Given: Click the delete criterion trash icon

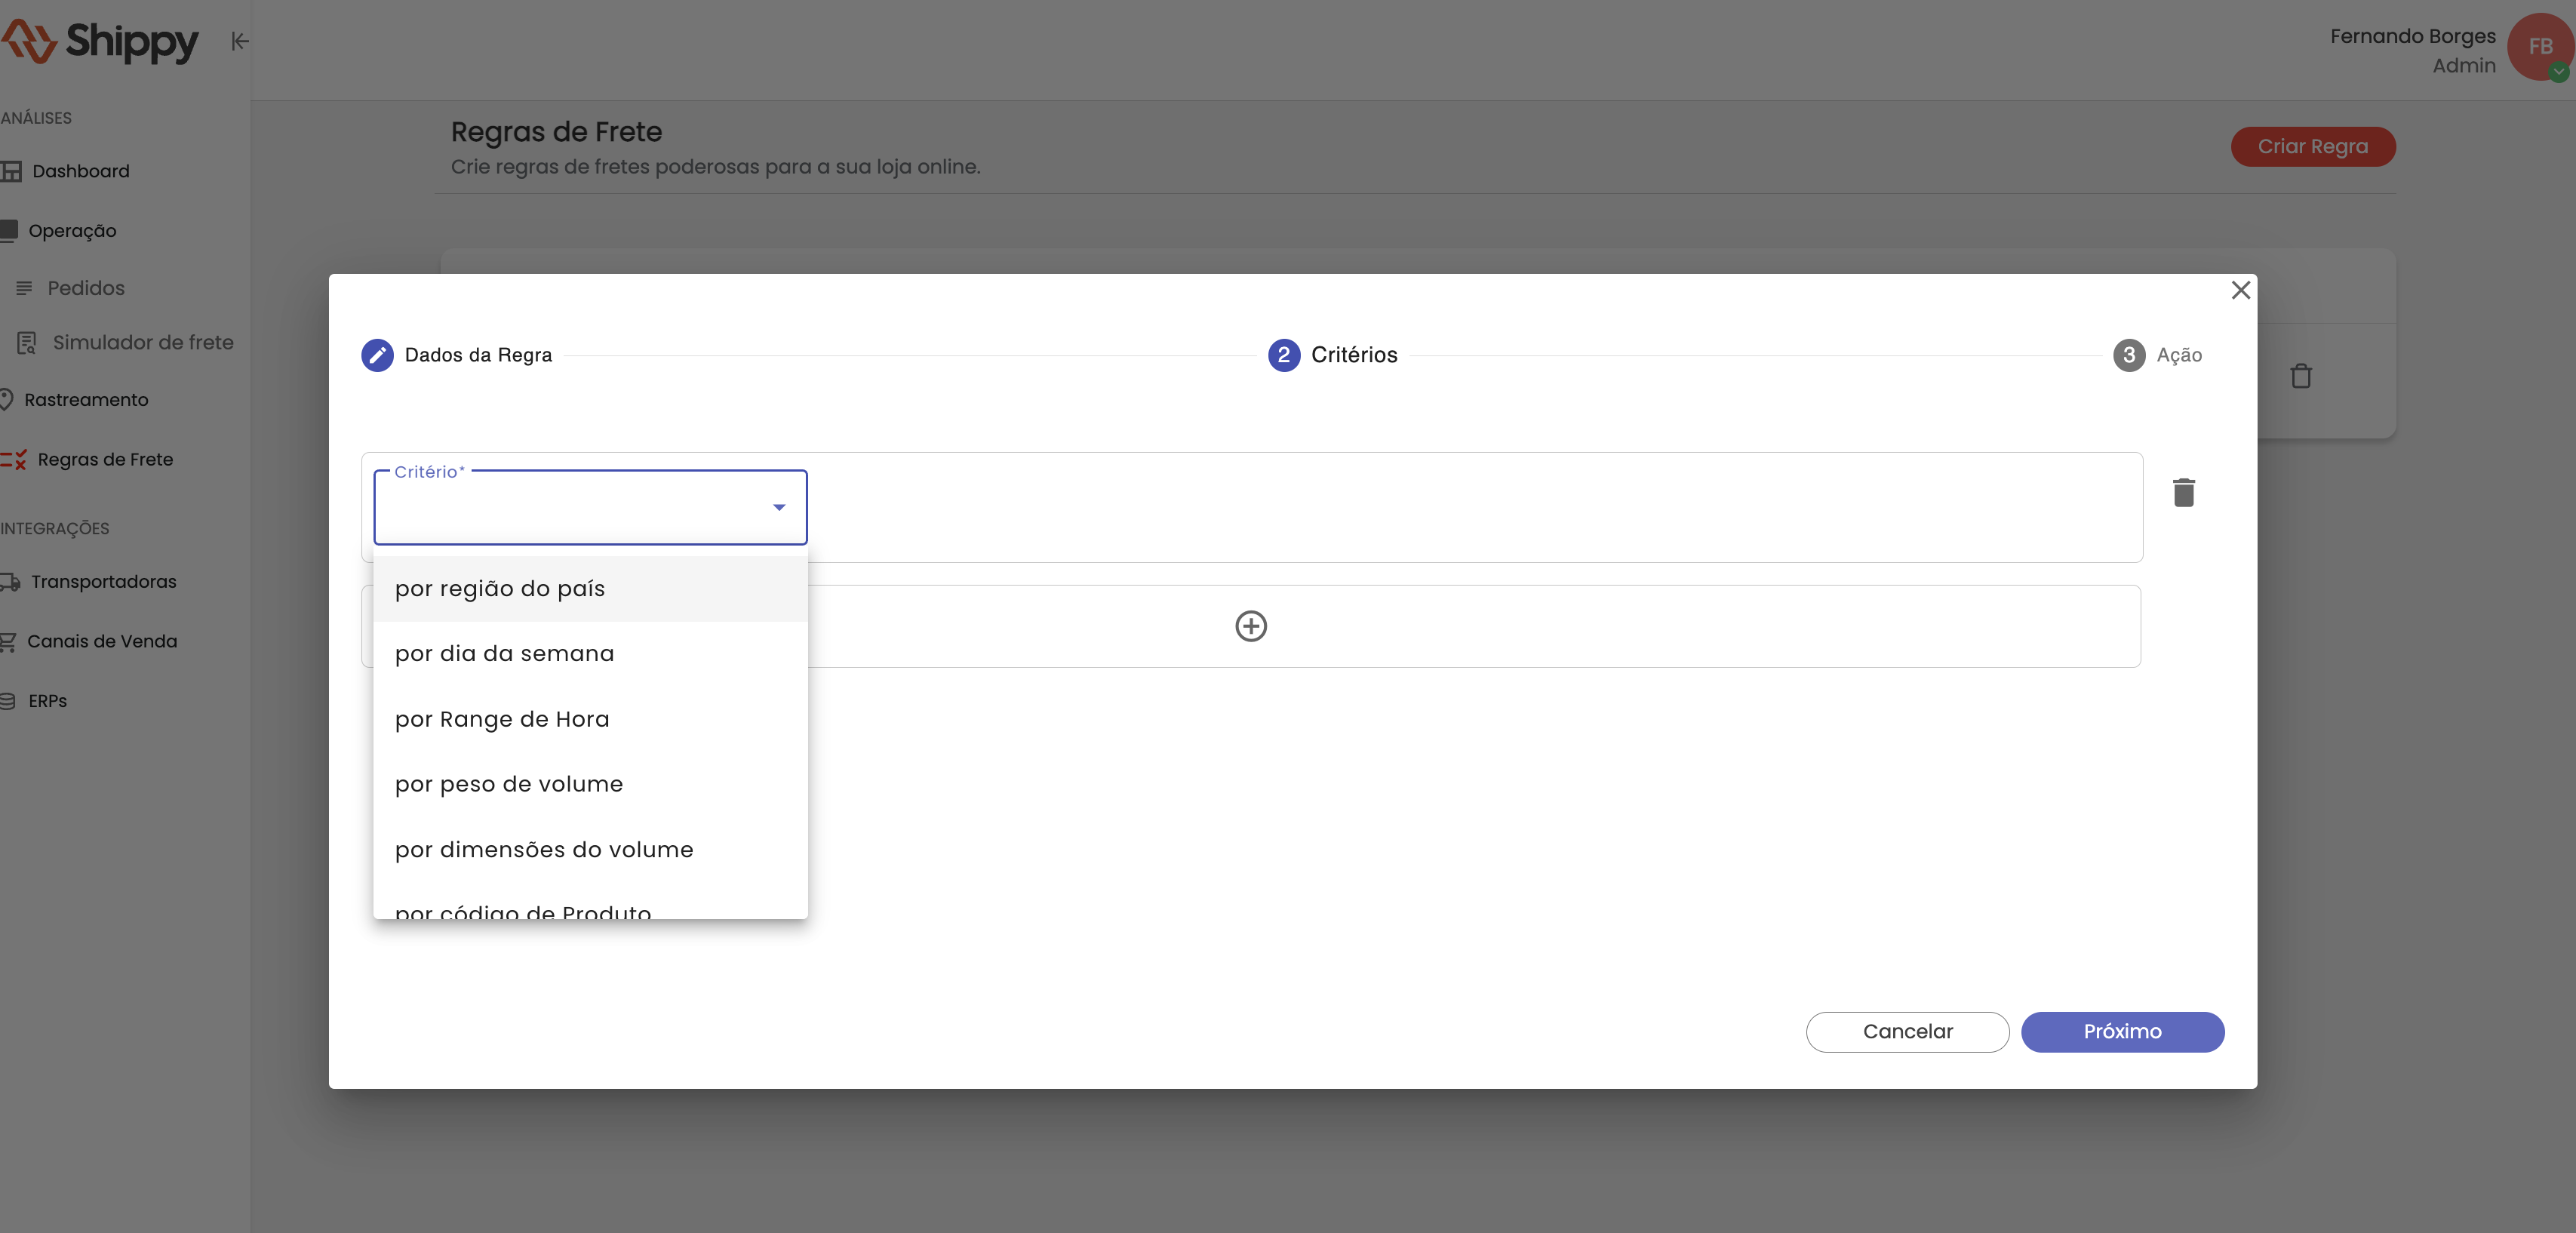Looking at the screenshot, I should 2183,492.
